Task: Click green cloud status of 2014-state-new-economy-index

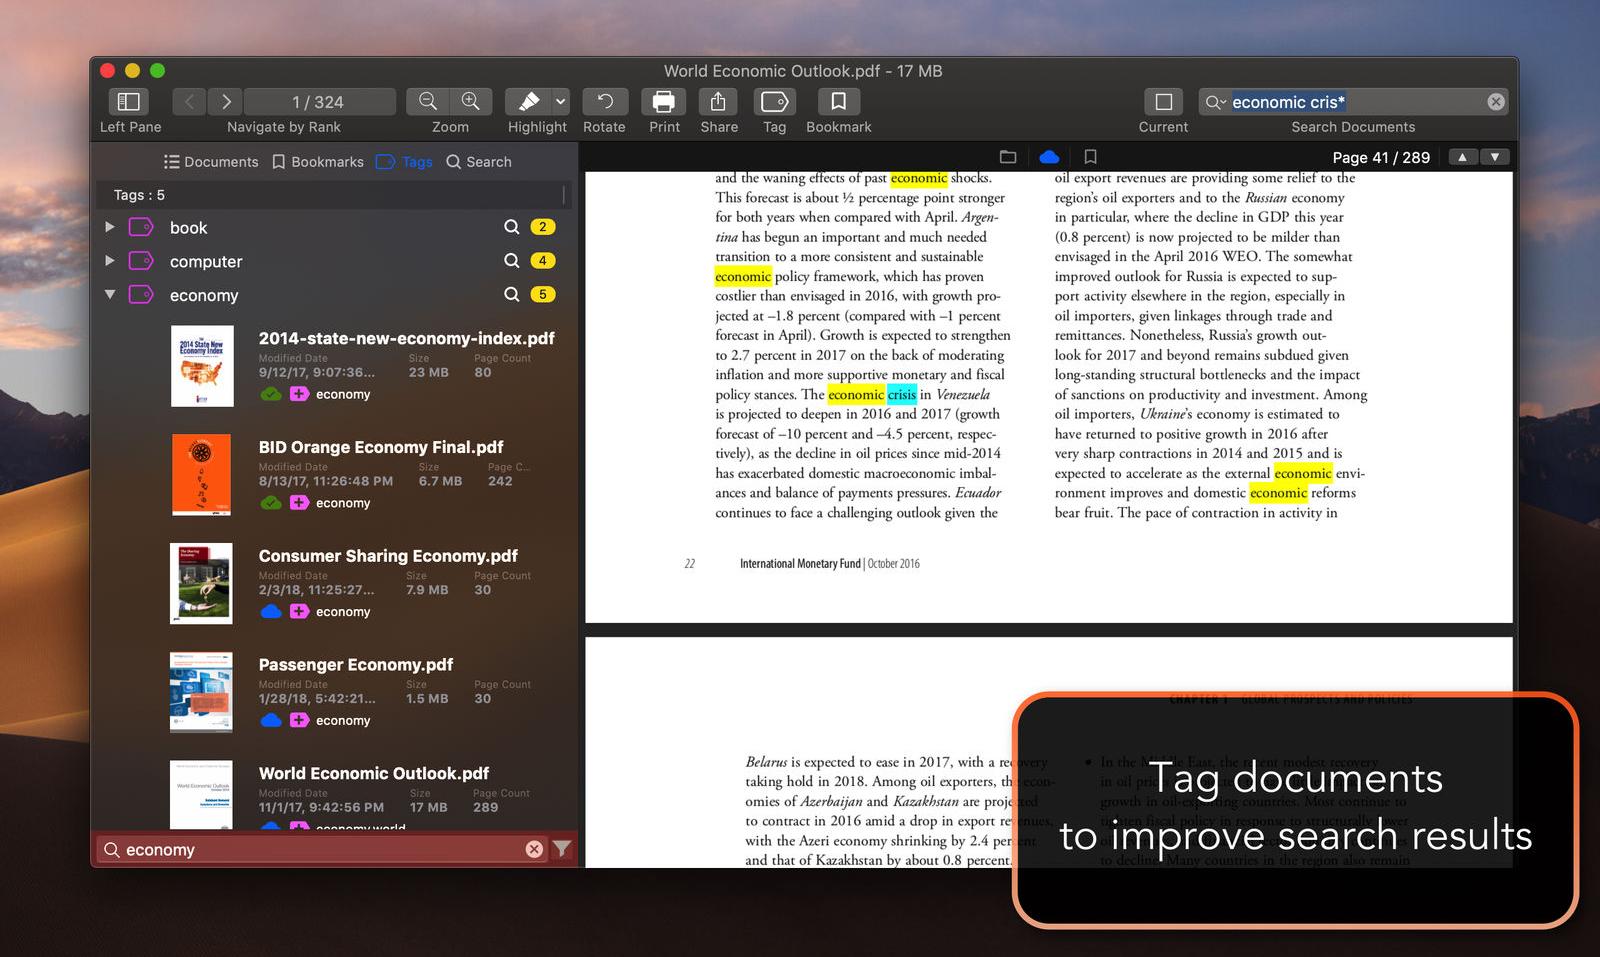Action: tap(271, 394)
